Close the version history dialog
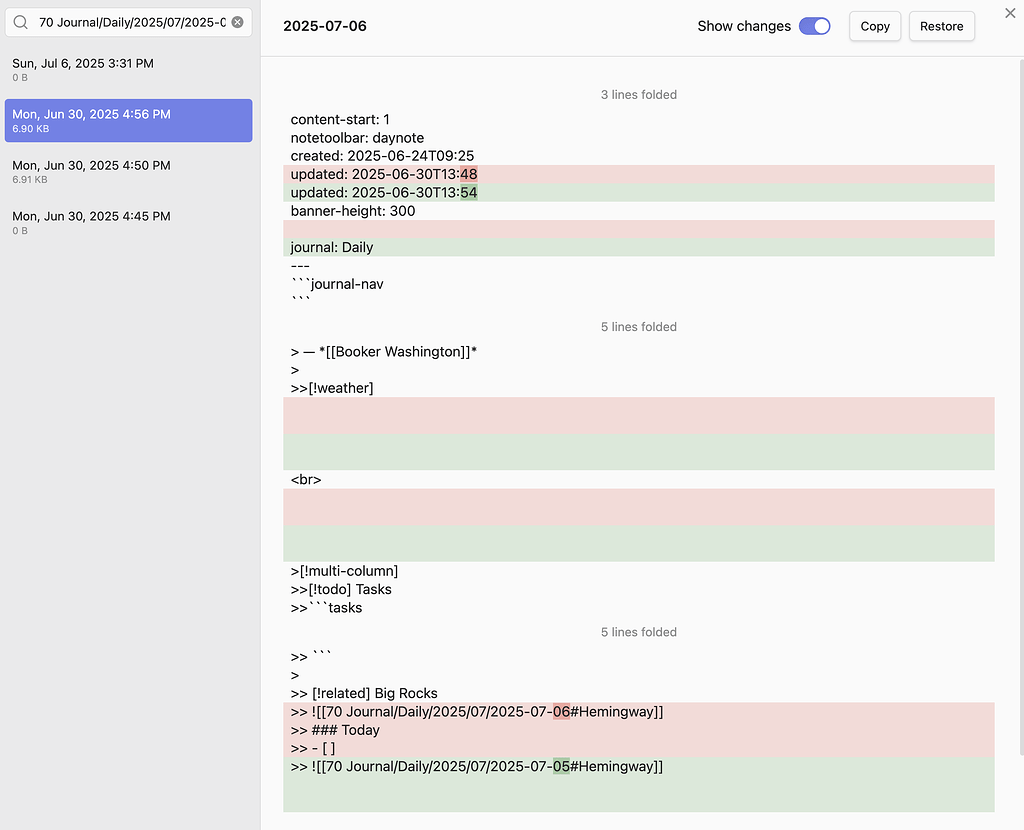 (x=1010, y=14)
